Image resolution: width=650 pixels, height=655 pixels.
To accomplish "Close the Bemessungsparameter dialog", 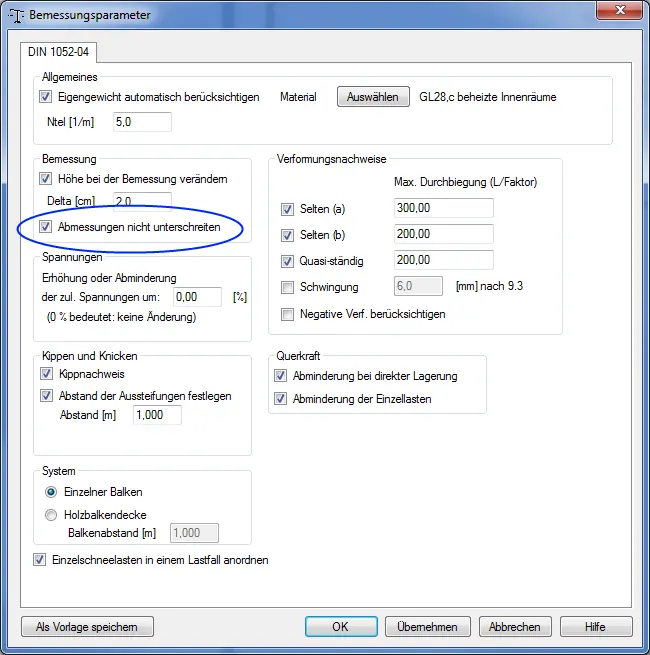I will click(619, 10).
